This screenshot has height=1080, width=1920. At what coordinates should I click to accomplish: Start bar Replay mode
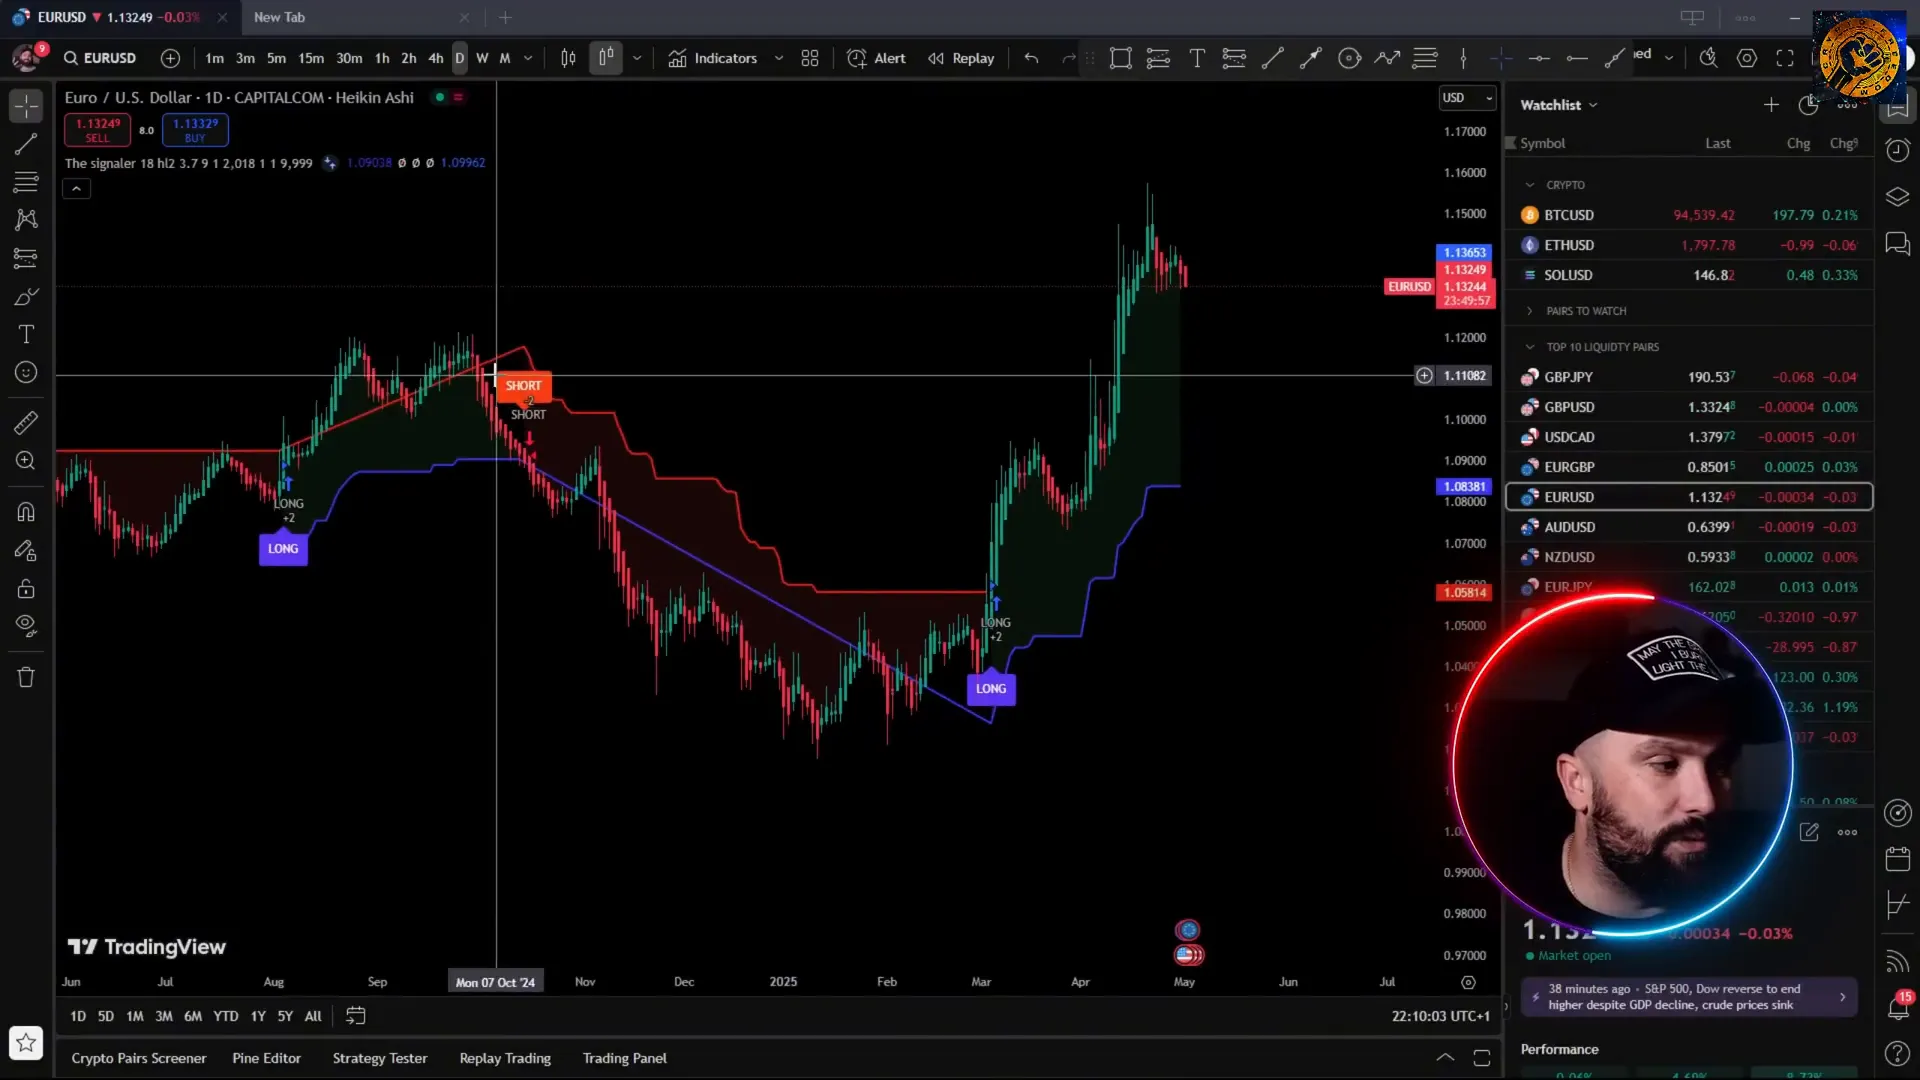tap(961, 58)
